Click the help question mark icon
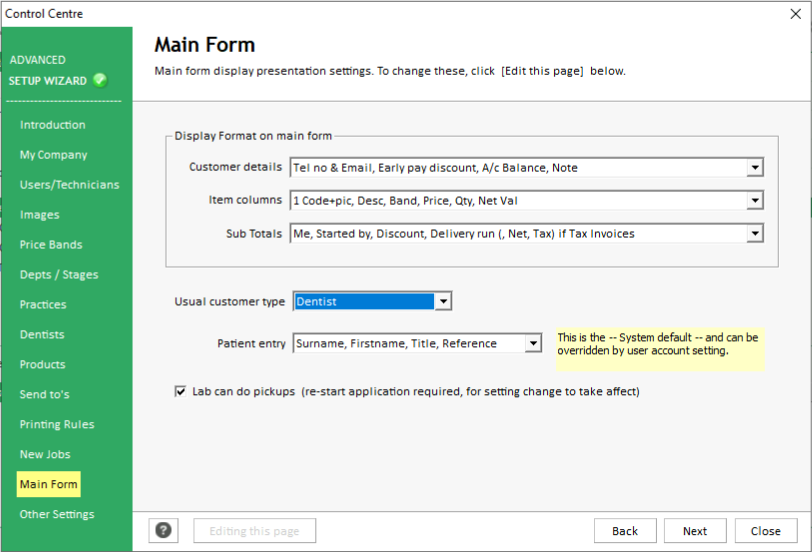Screen dimensions: 812x552 pyautogui.click(x=163, y=530)
